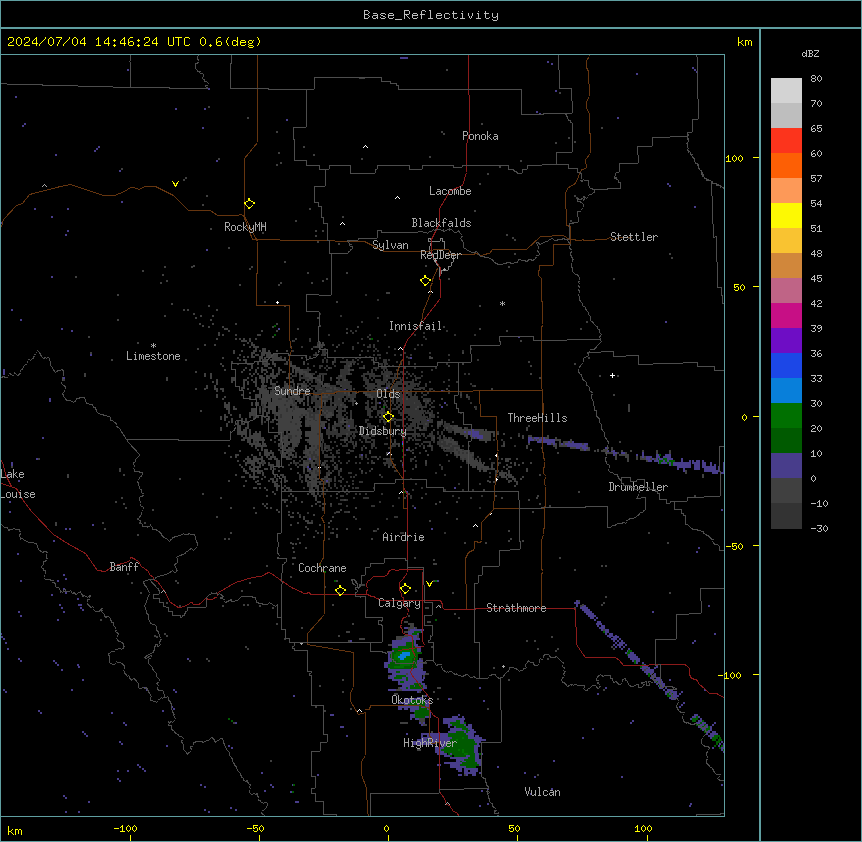Click the RedDeer city label
The image size is (862, 842).
tap(440, 255)
